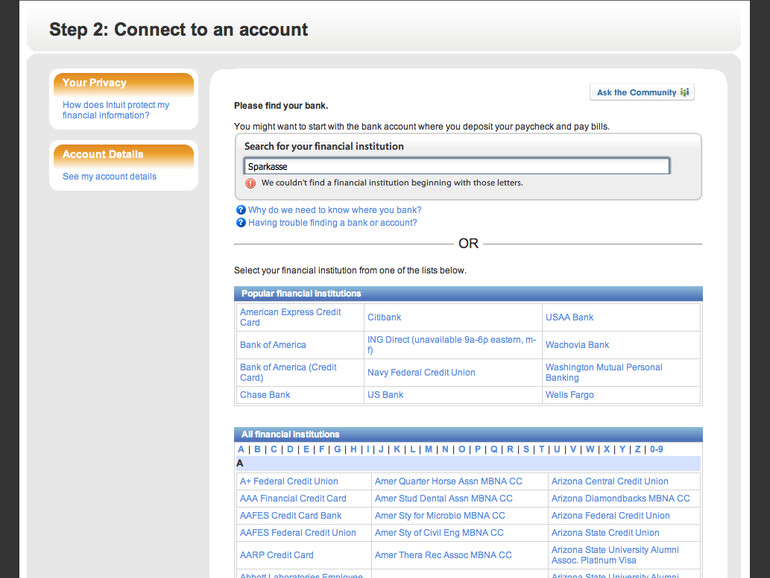The width and height of the screenshot is (770, 578).
Task: Open 'Having trouble finding a bank or account?'
Action: click(x=332, y=222)
